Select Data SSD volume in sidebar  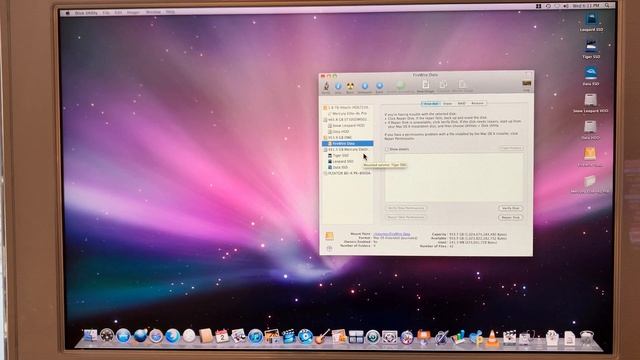347,167
